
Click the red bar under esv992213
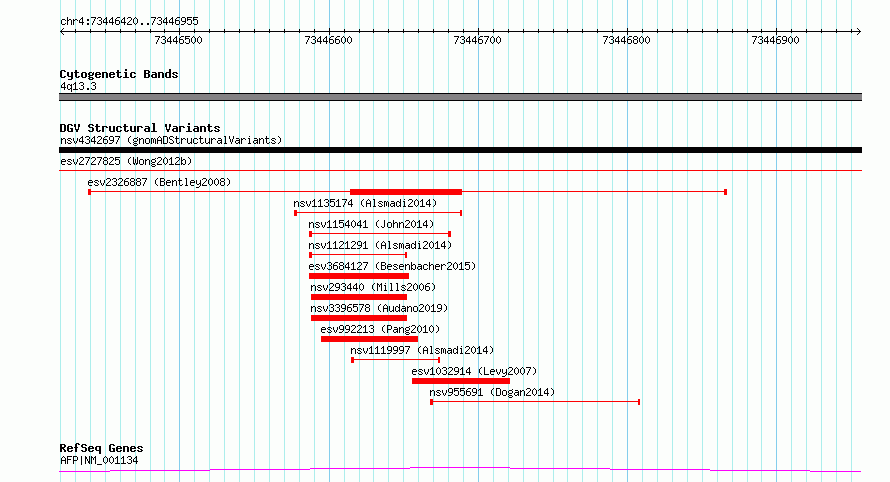pyautogui.click(x=370, y=339)
